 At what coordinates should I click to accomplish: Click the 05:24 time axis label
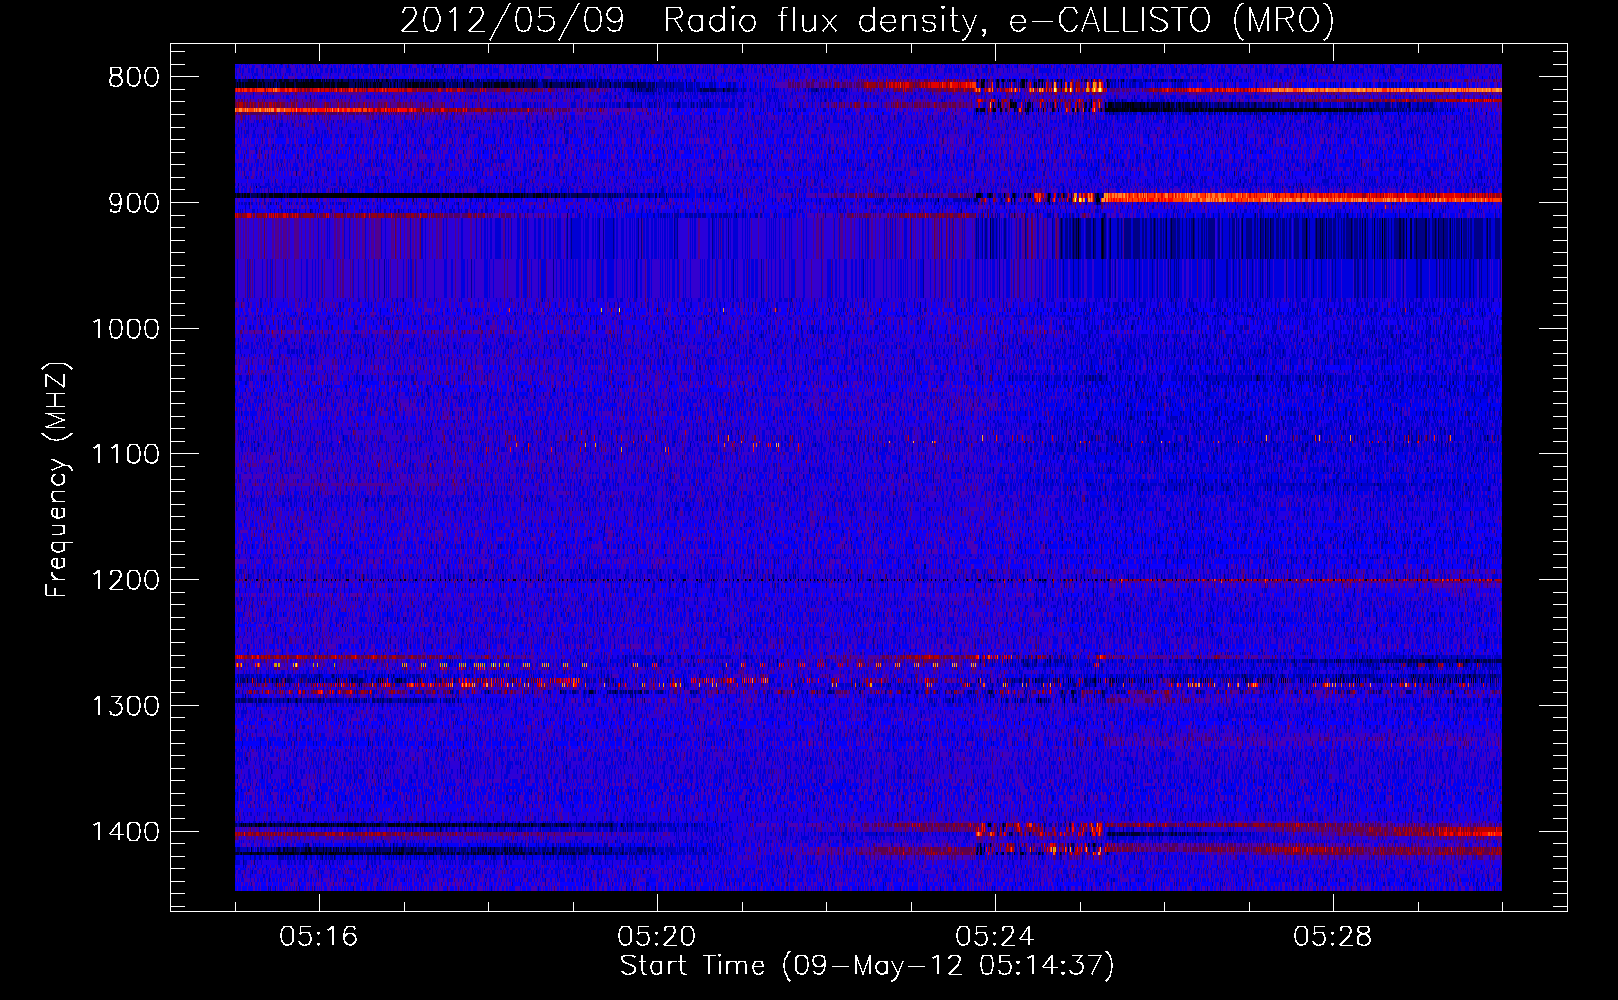pos(995,937)
